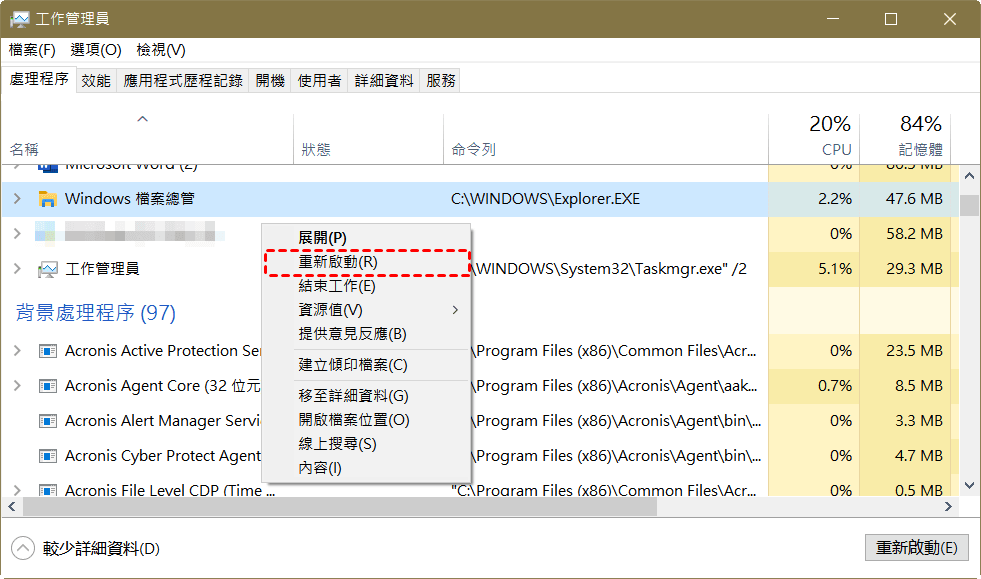Select the Acronis Cyber Protect Agent row
The image size is (981, 579).
point(479,456)
